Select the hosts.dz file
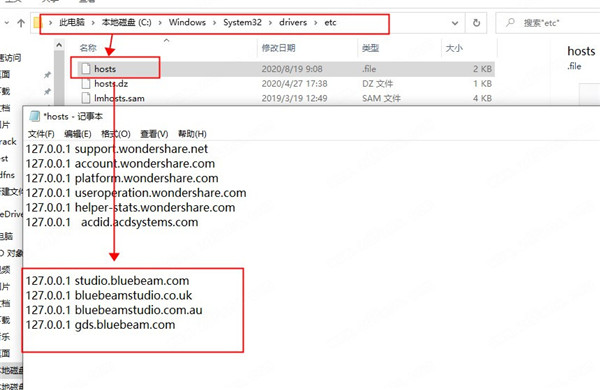This screenshot has height=390, width=600. click(x=111, y=83)
